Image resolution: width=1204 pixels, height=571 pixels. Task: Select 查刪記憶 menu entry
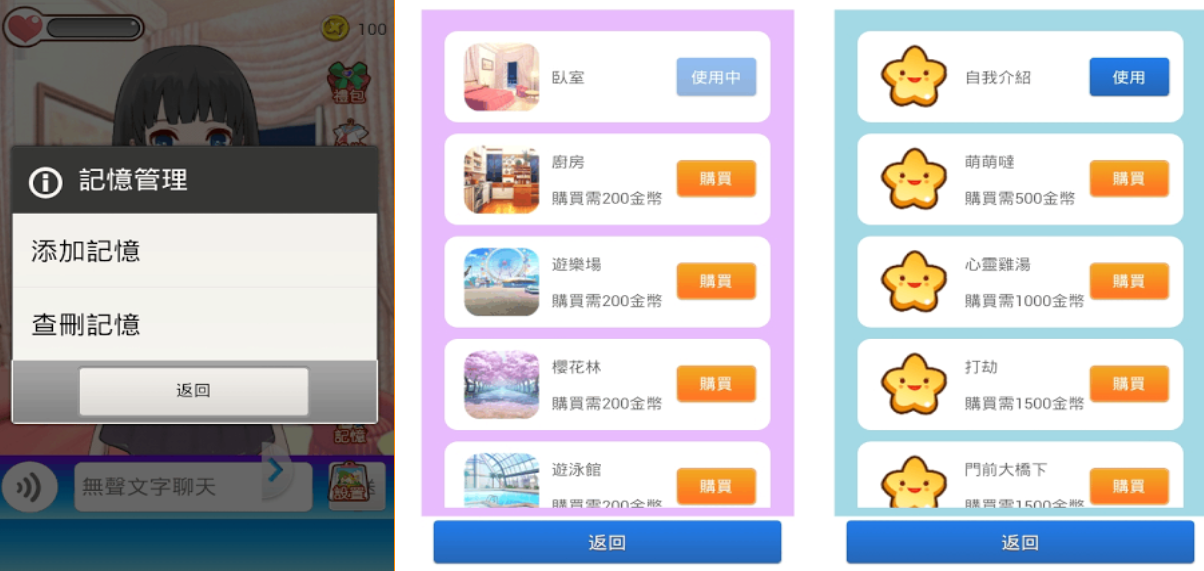(x=194, y=324)
